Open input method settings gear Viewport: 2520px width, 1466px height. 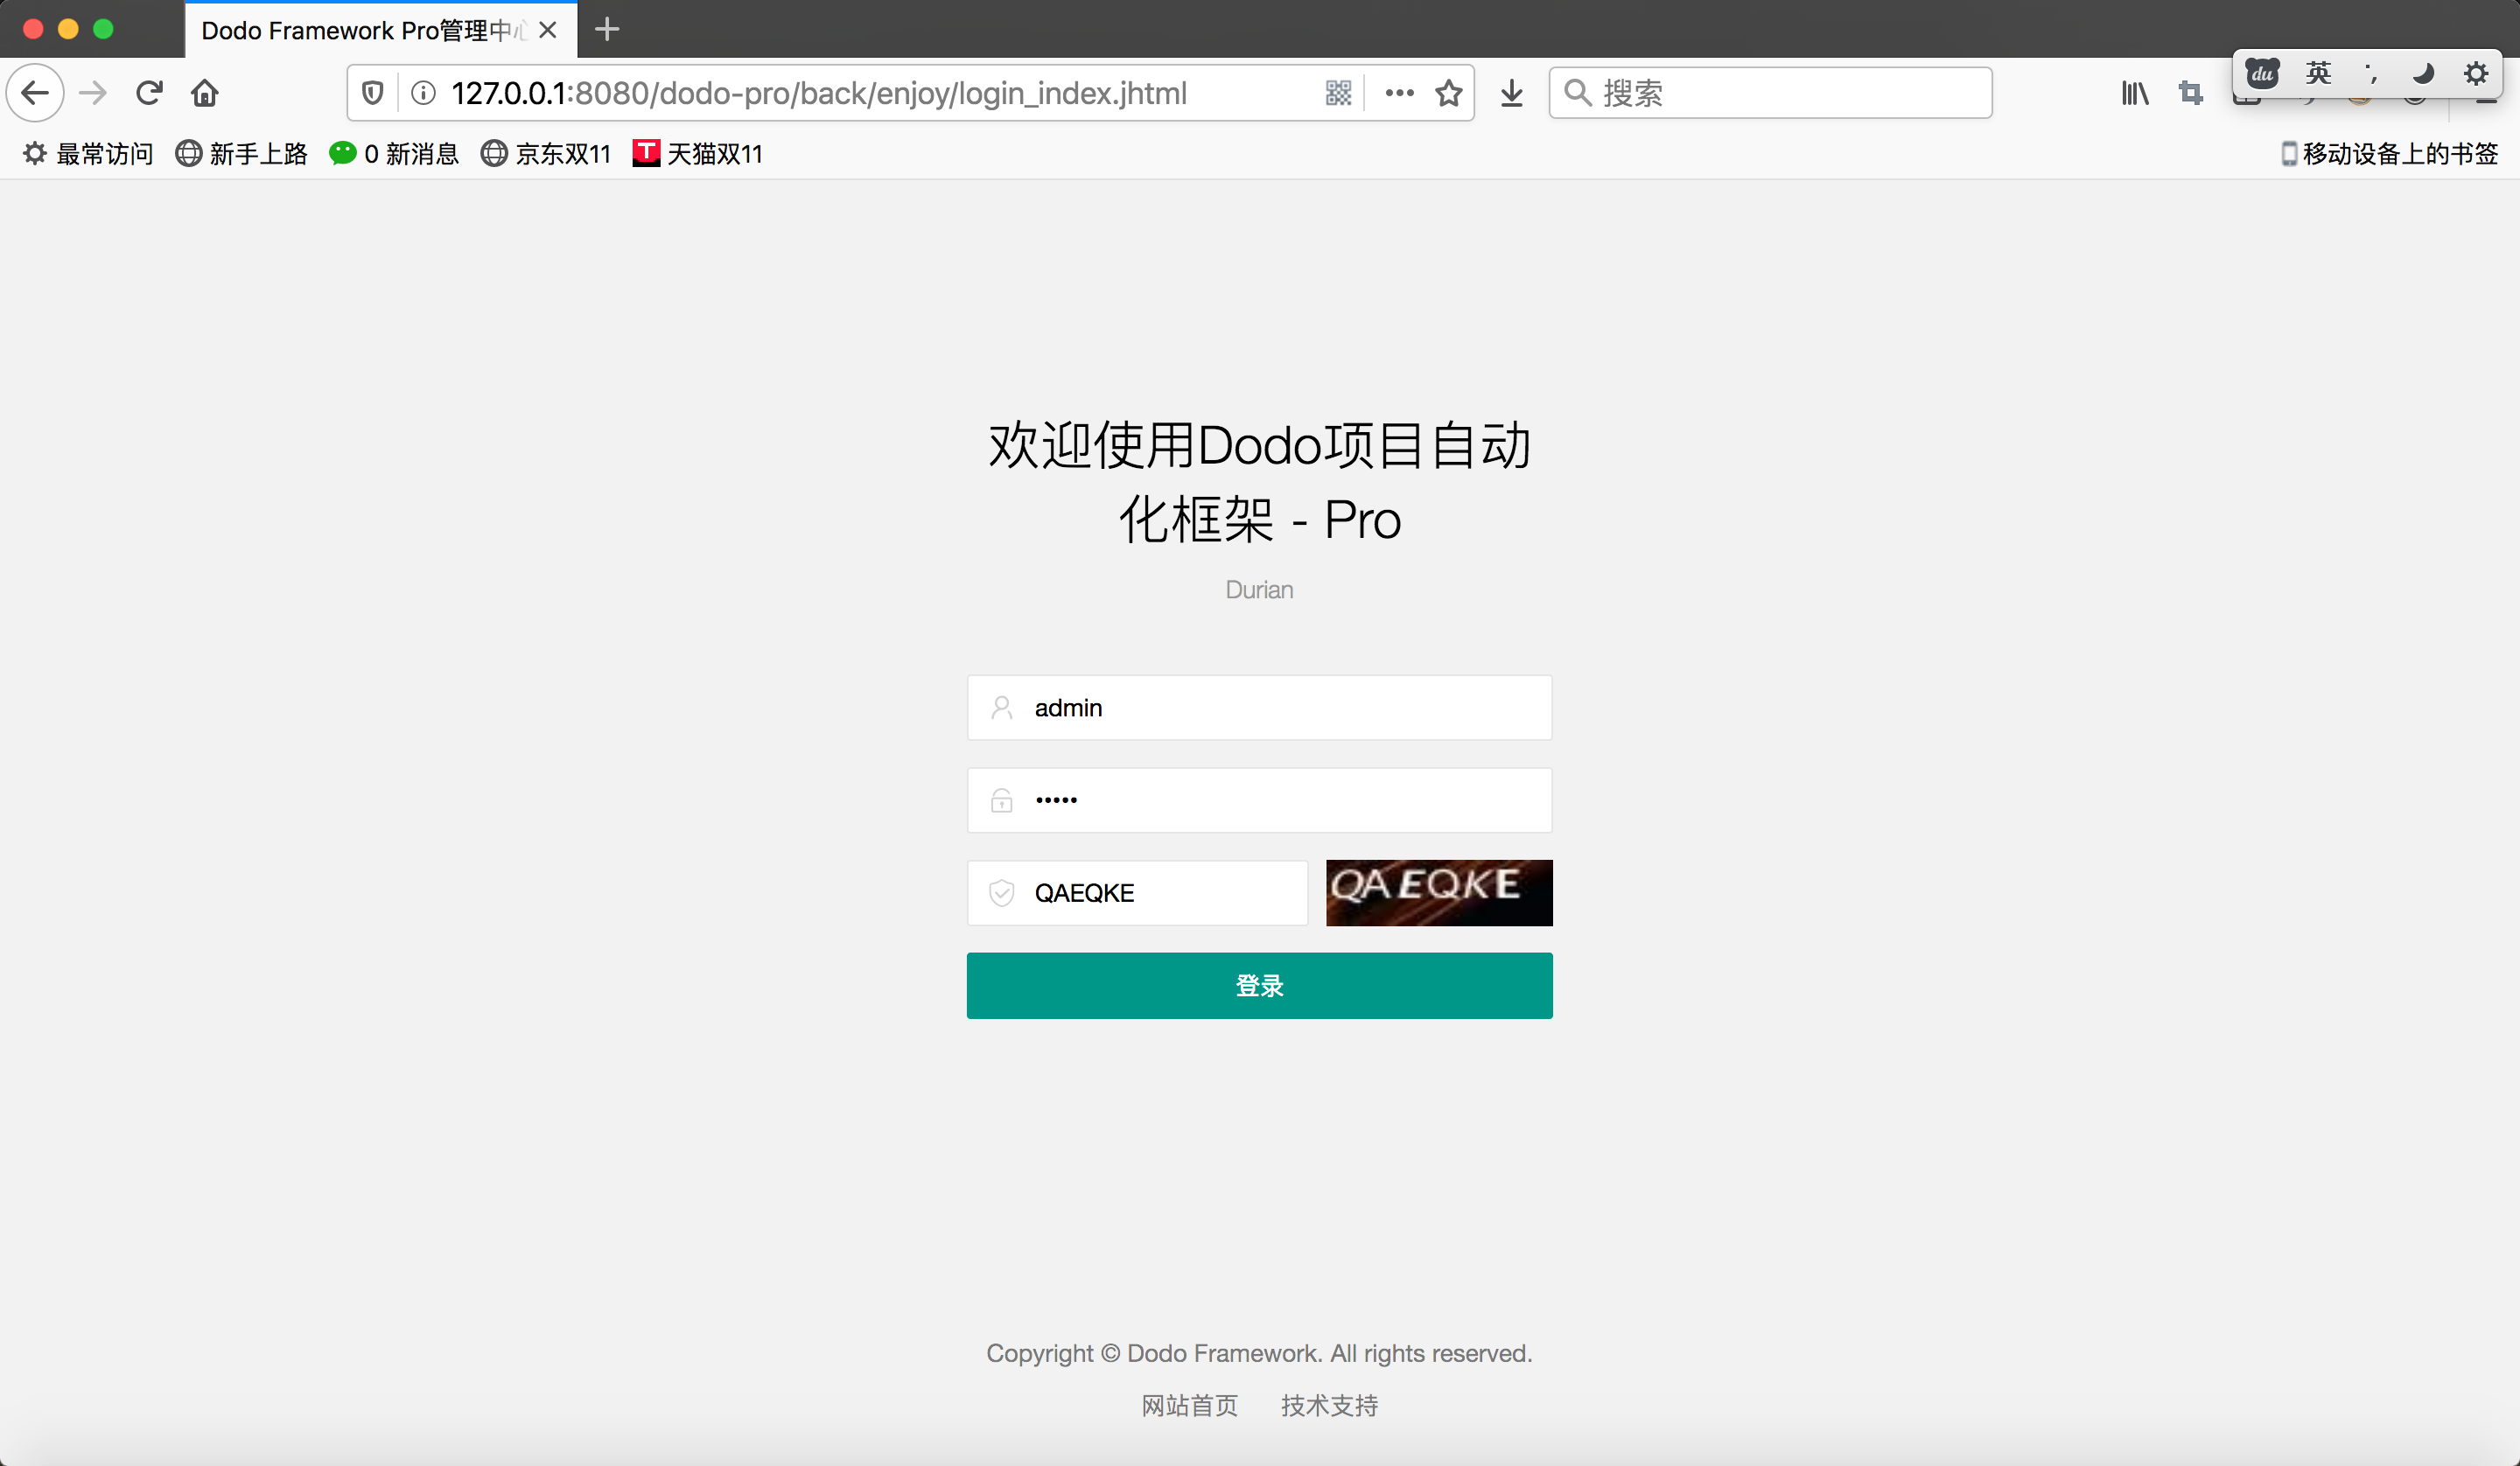coord(2476,73)
